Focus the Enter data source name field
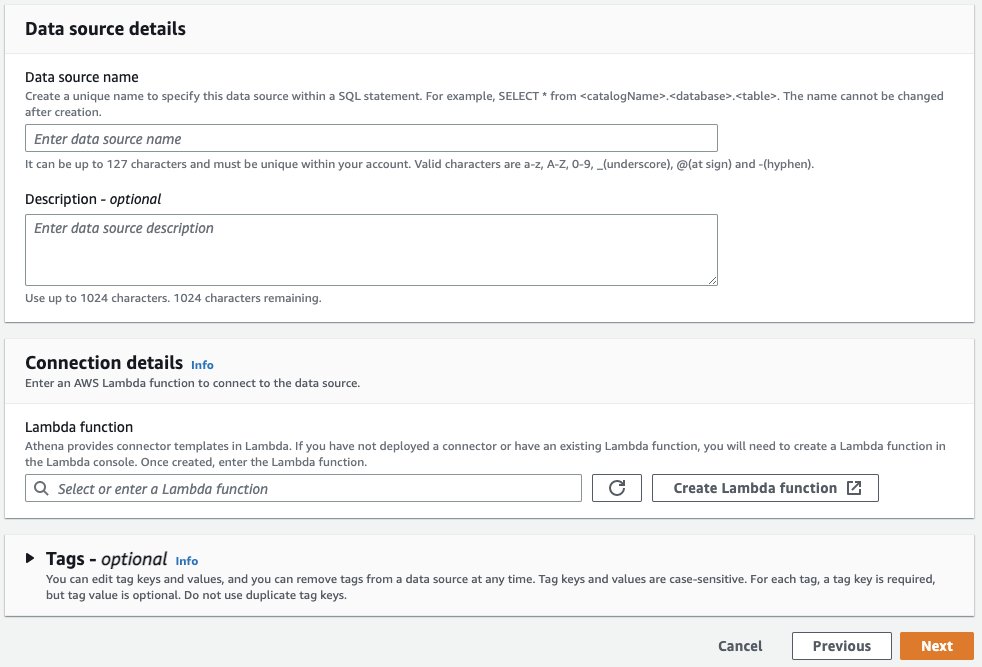 tap(371, 138)
